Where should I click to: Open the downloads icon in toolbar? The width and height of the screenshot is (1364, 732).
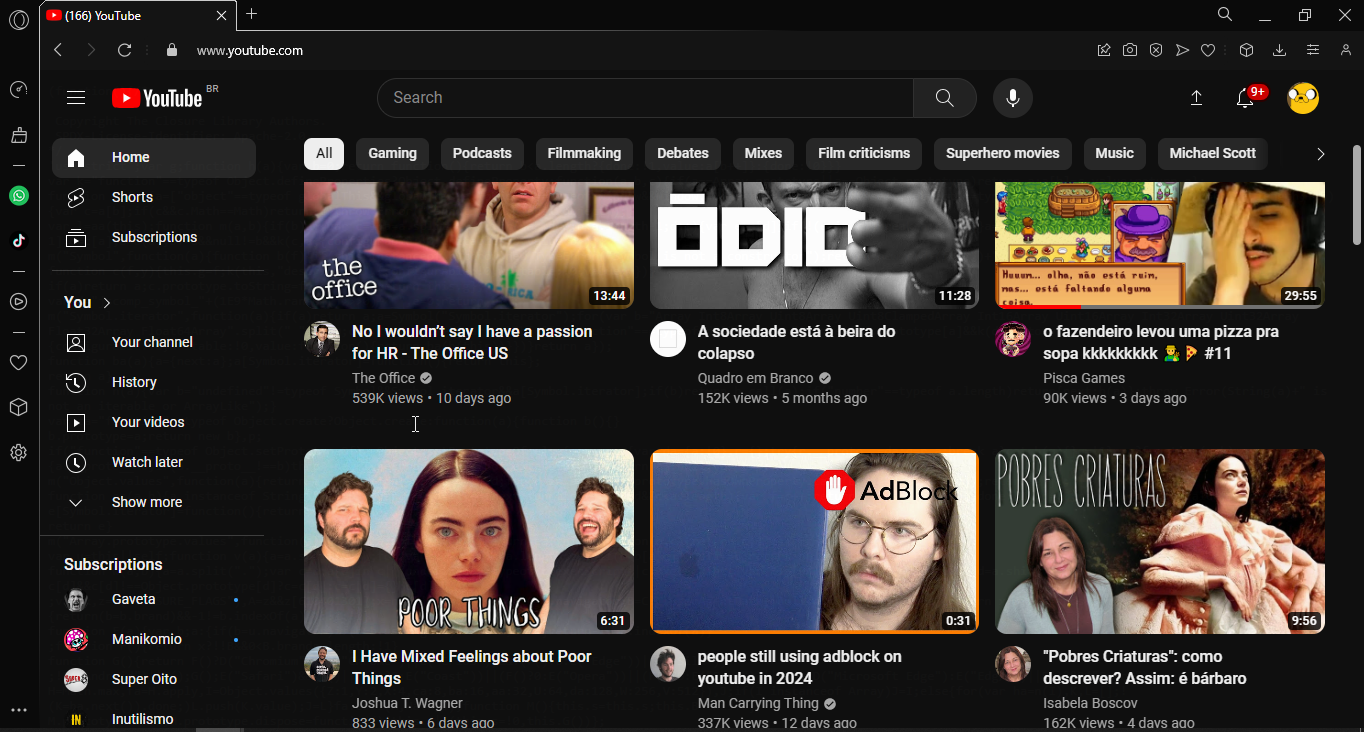[1279, 50]
